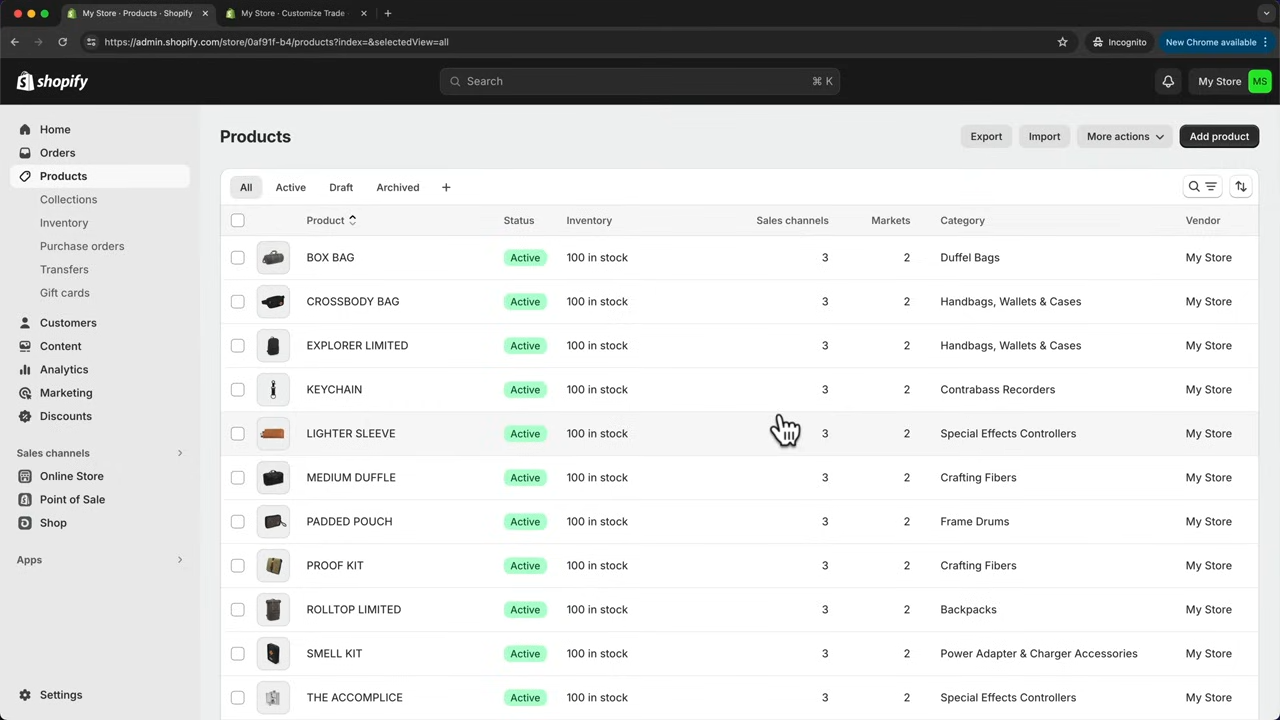Bookmark this page with star icon
The height and width of the screenshot is (720, 1280).
[x=1062, y=42]
